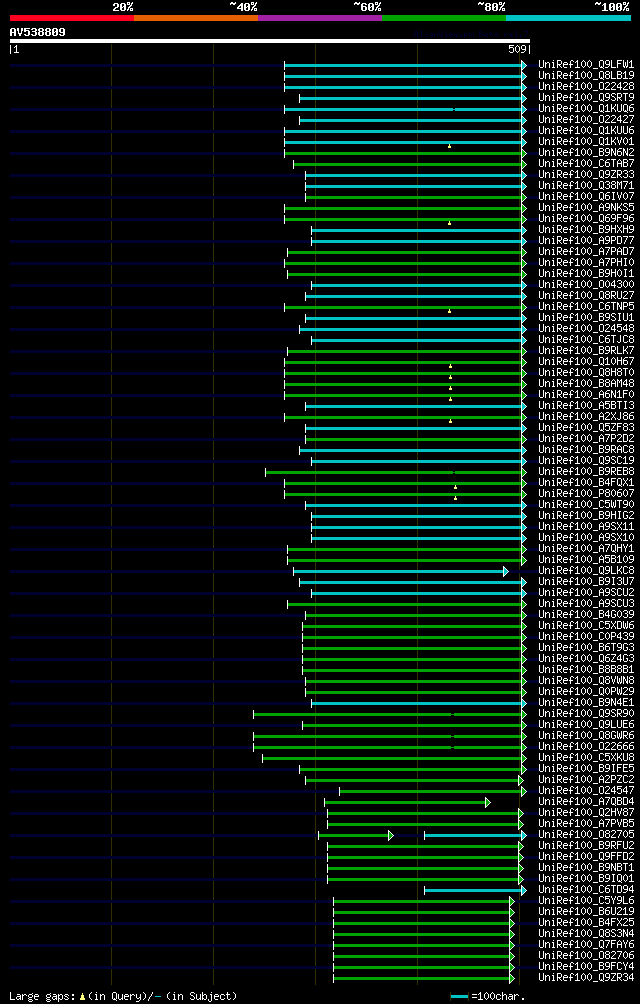This screenshot has width=640, height=1004.
Task: Click the UniRef100_Q69F96 label
Action: [586, 218]
